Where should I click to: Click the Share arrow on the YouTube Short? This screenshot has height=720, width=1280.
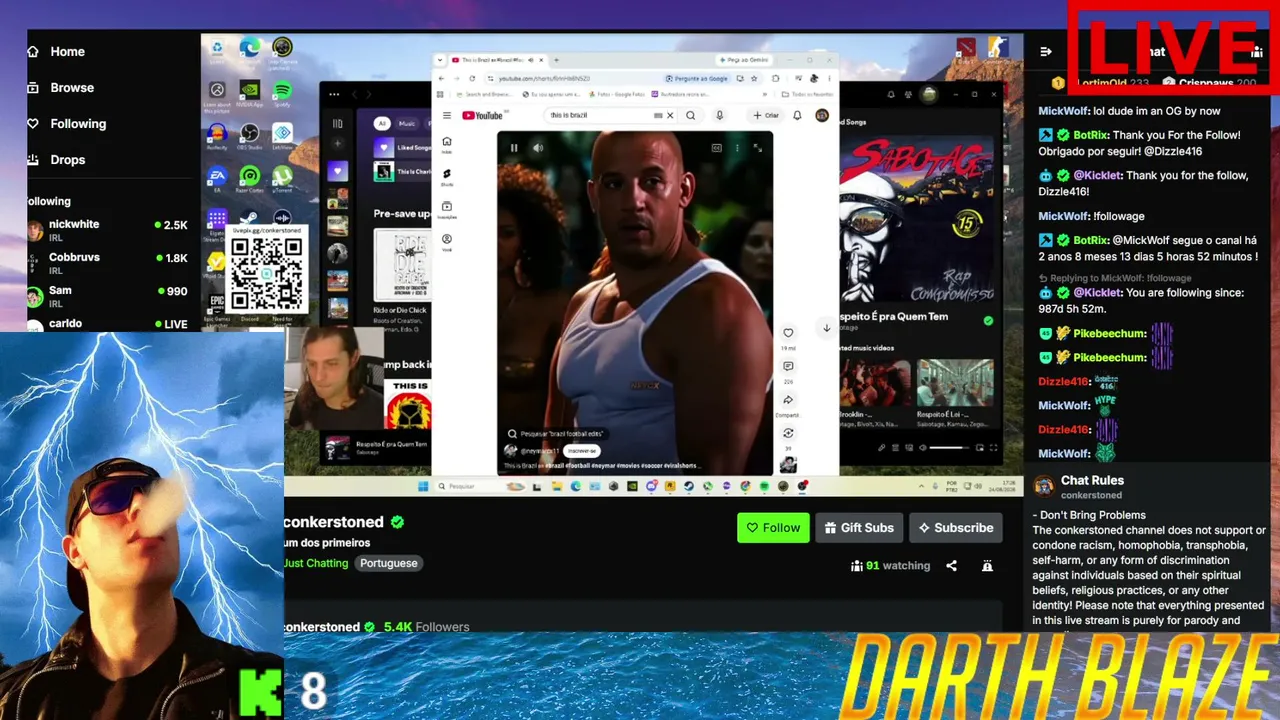[788, 400]
